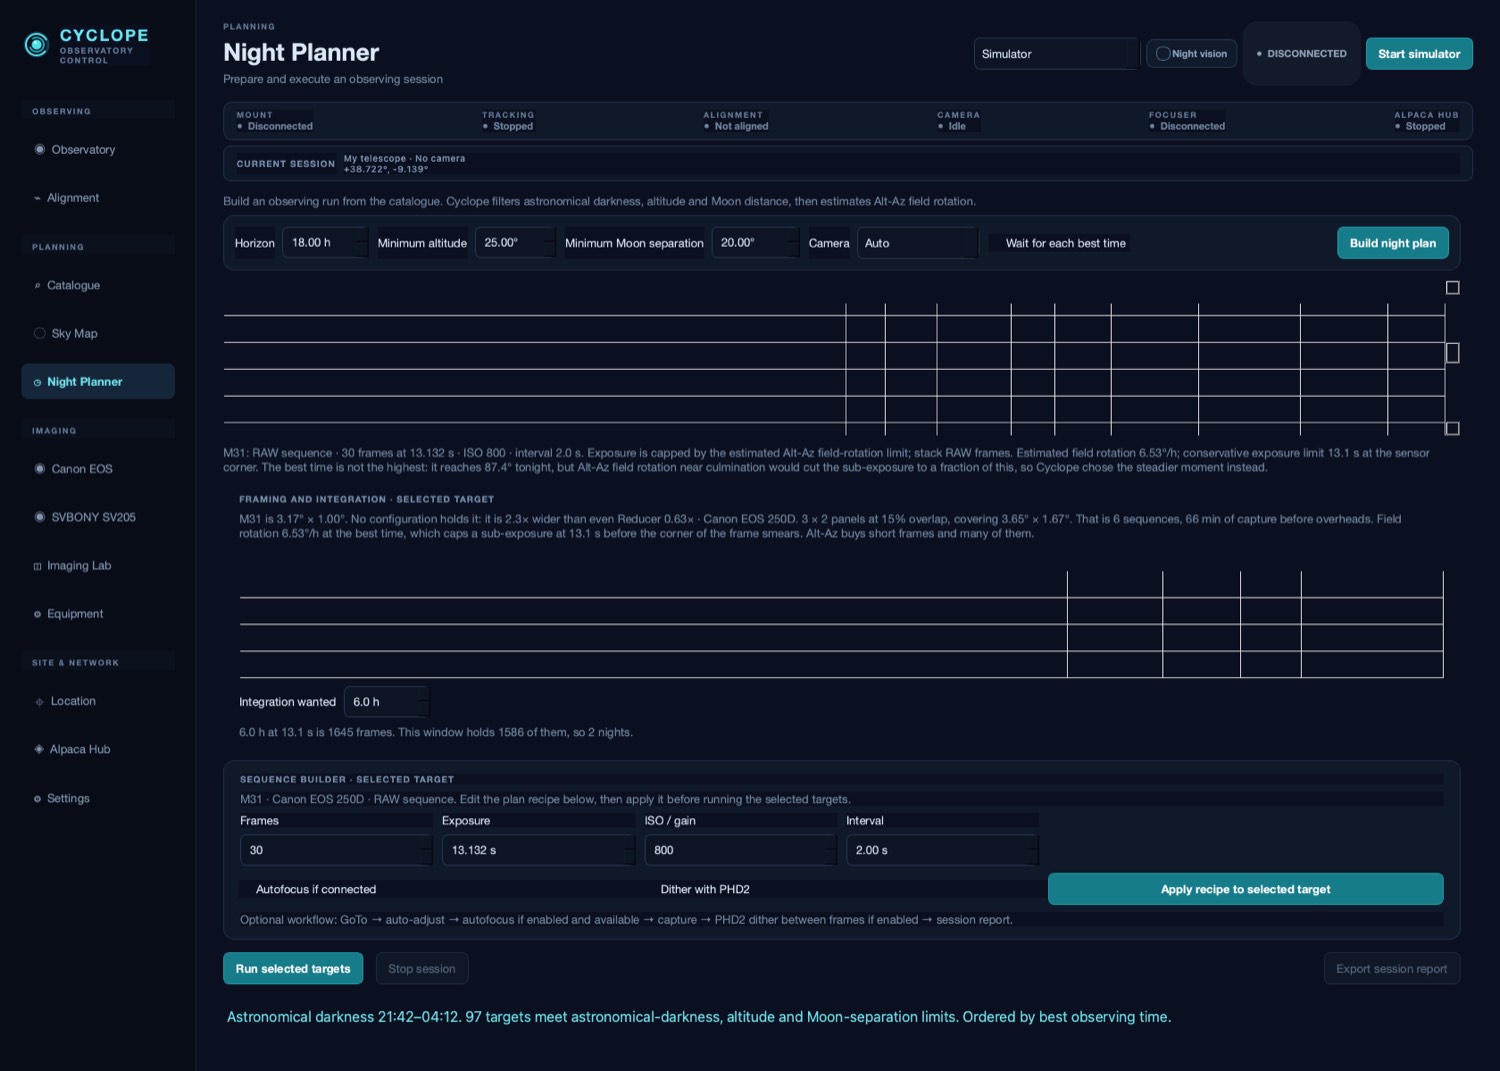Image resolution: width=1500 pixels, height=1071 pixels.
Task: Open the SVBONY SV205 imaging page
Action: coord(98,517)
